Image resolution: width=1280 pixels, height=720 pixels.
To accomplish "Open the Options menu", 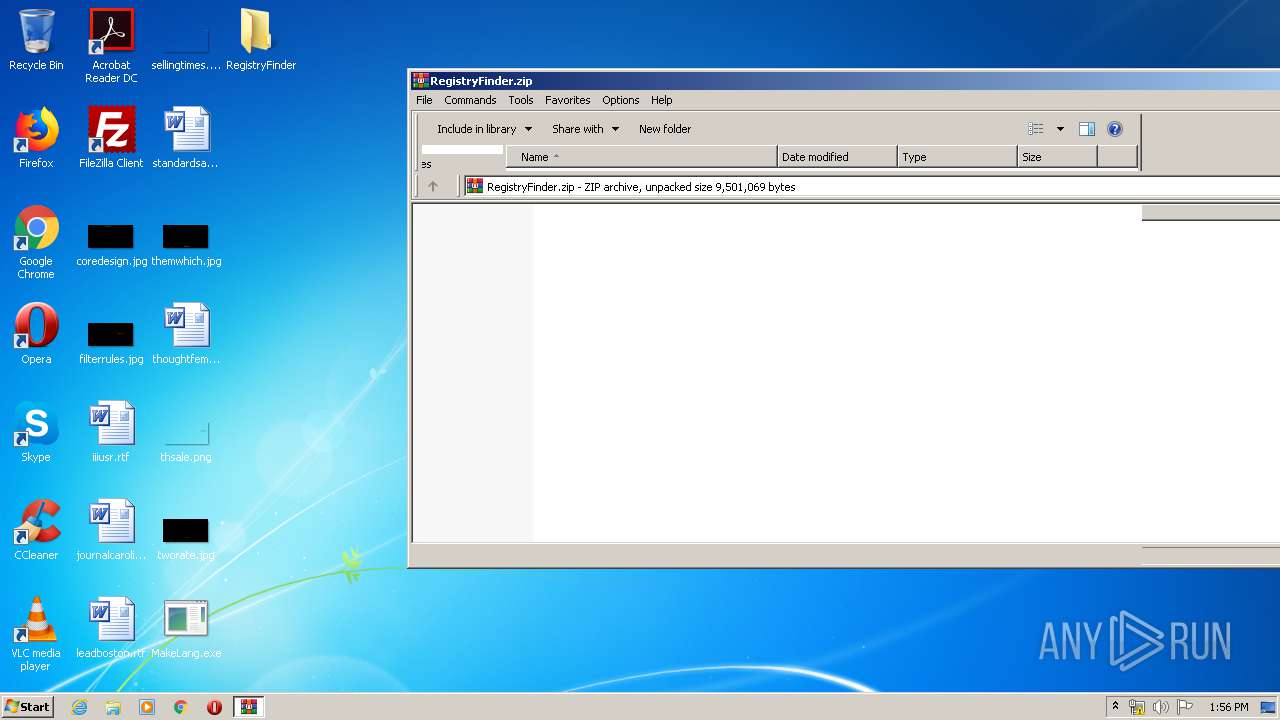I will 620,100.
